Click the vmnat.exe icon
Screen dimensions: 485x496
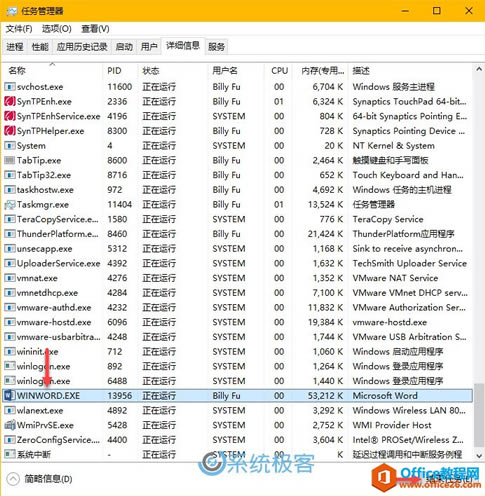point(10,278)
